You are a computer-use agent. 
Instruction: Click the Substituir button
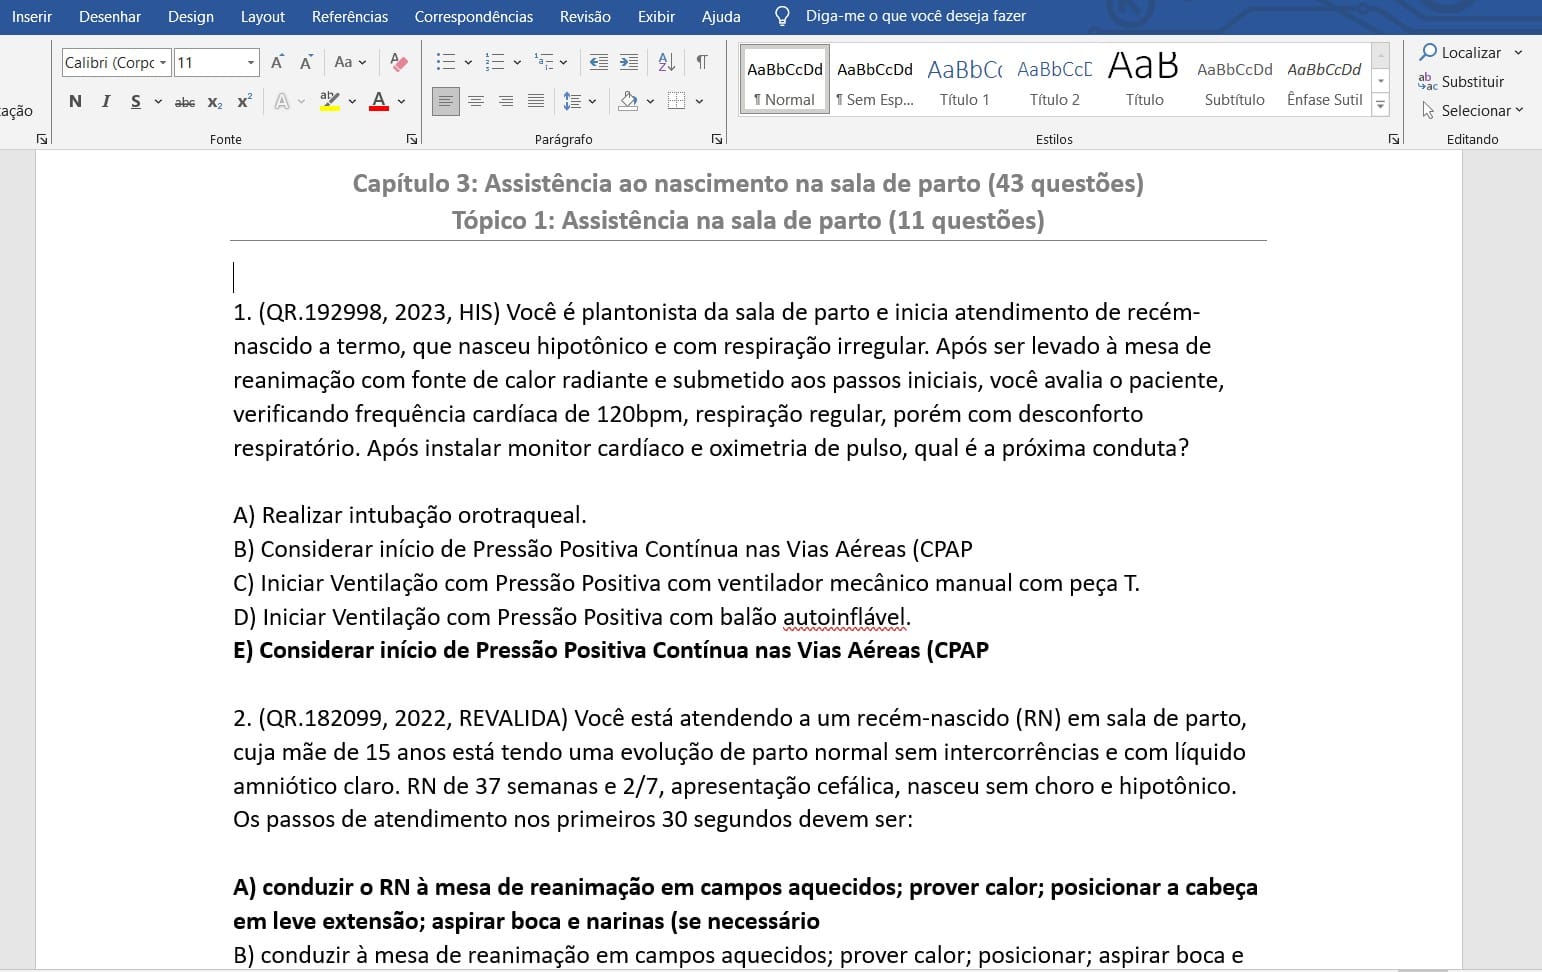coord(1461,81)
